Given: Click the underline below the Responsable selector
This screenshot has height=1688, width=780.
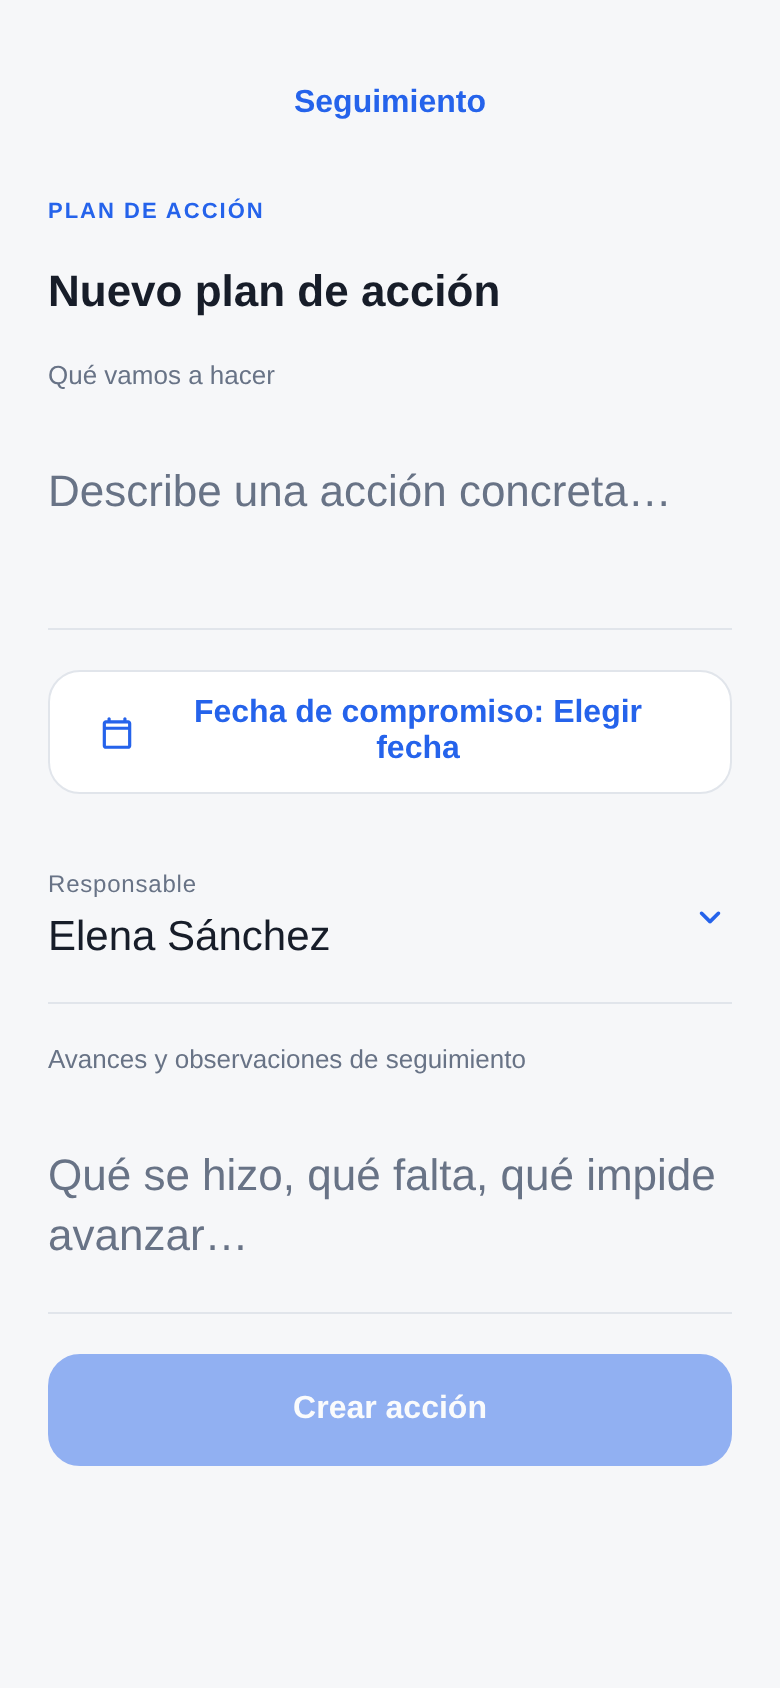Looking at the screenshot, I should tap(390, 1003).
